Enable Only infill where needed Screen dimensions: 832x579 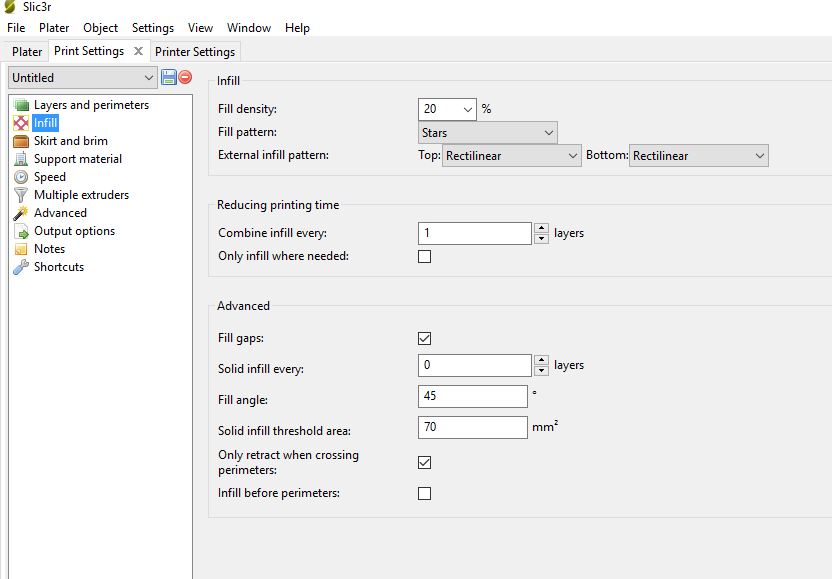pyautogui.click(x=424, y=256)
